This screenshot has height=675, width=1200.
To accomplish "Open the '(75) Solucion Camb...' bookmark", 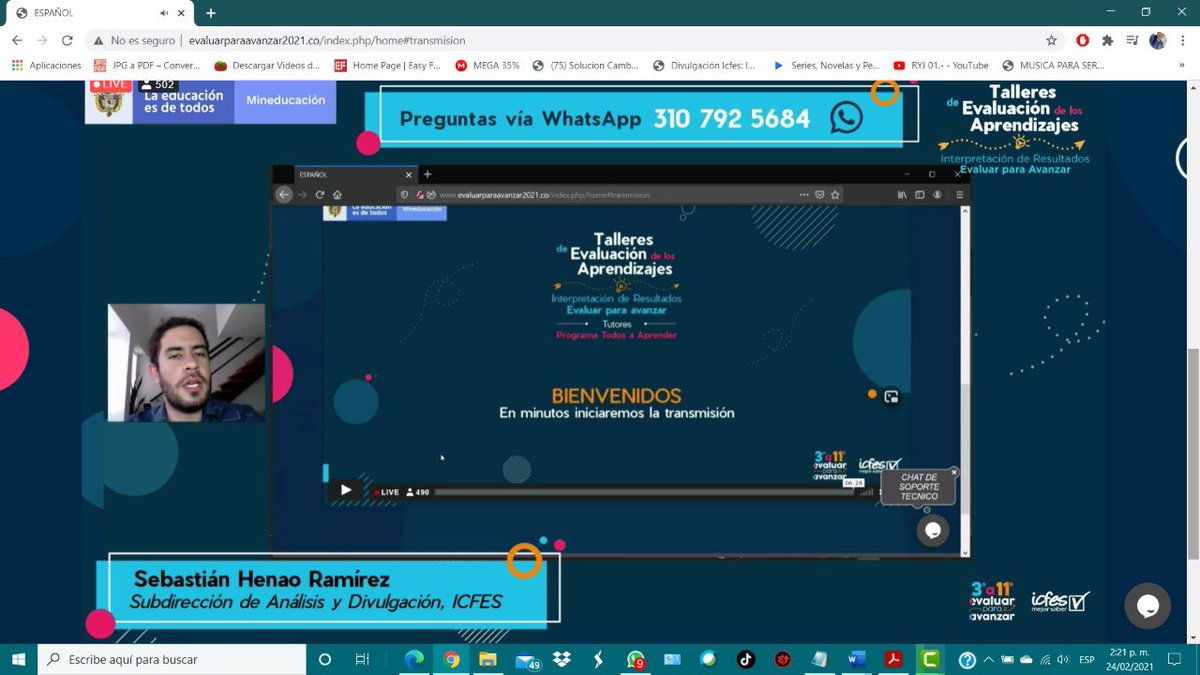I will coord(586,65).
